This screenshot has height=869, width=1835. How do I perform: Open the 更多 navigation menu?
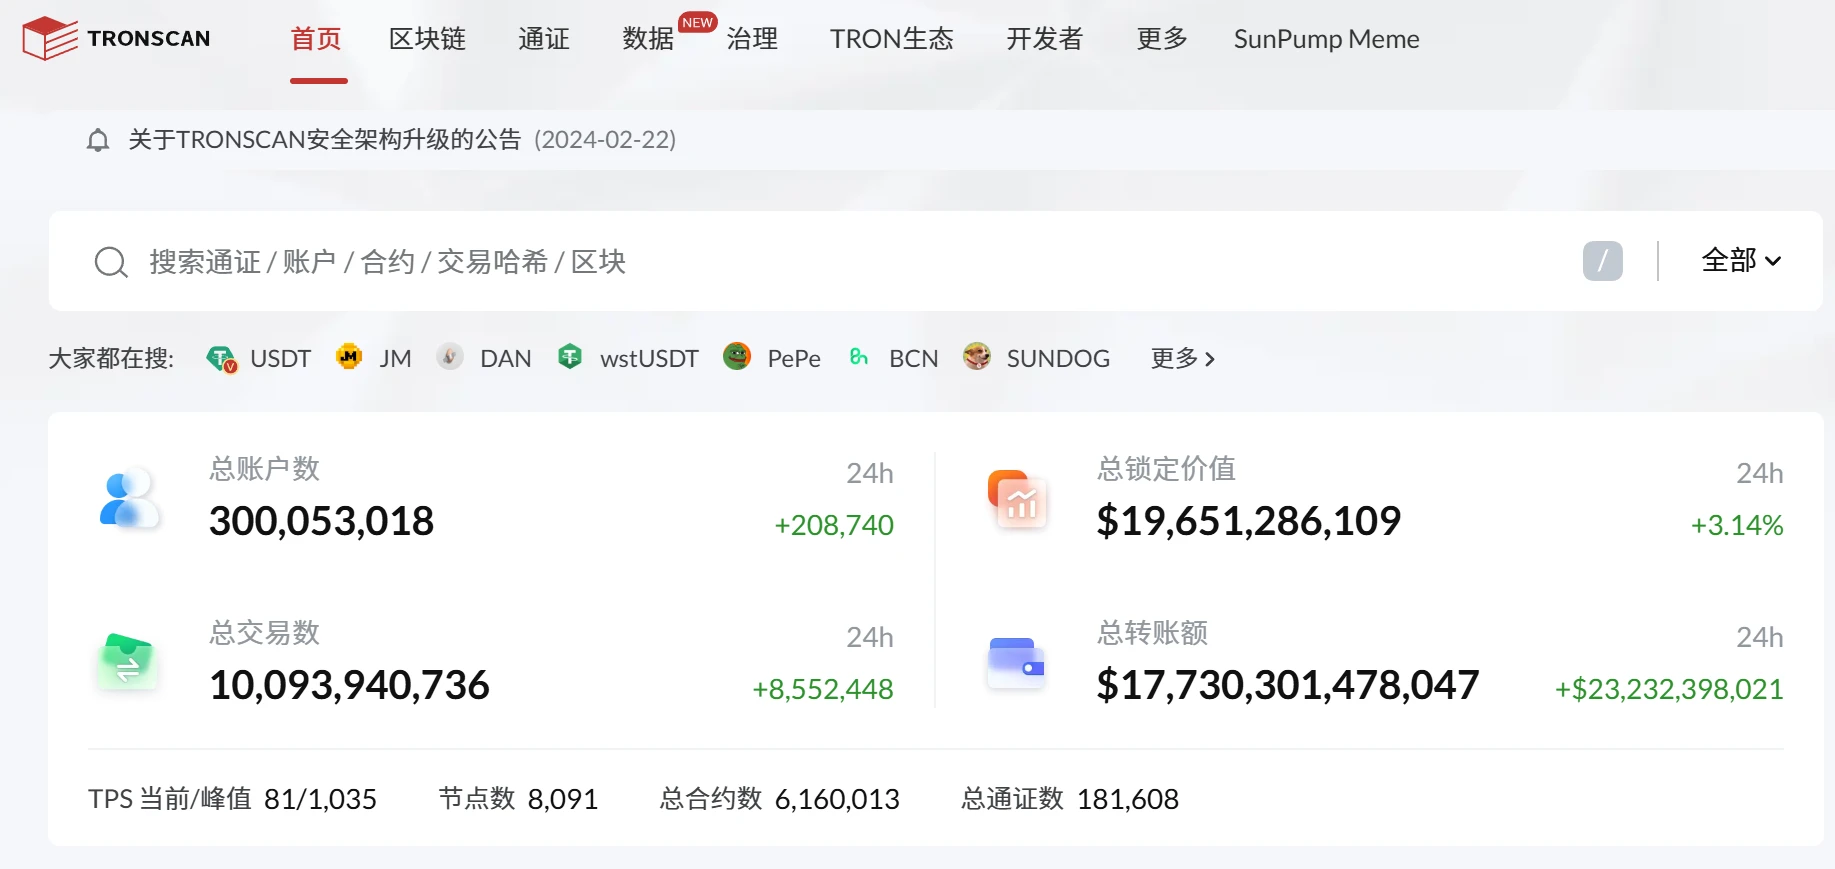pyautogui.click(x=1161, y=39)
